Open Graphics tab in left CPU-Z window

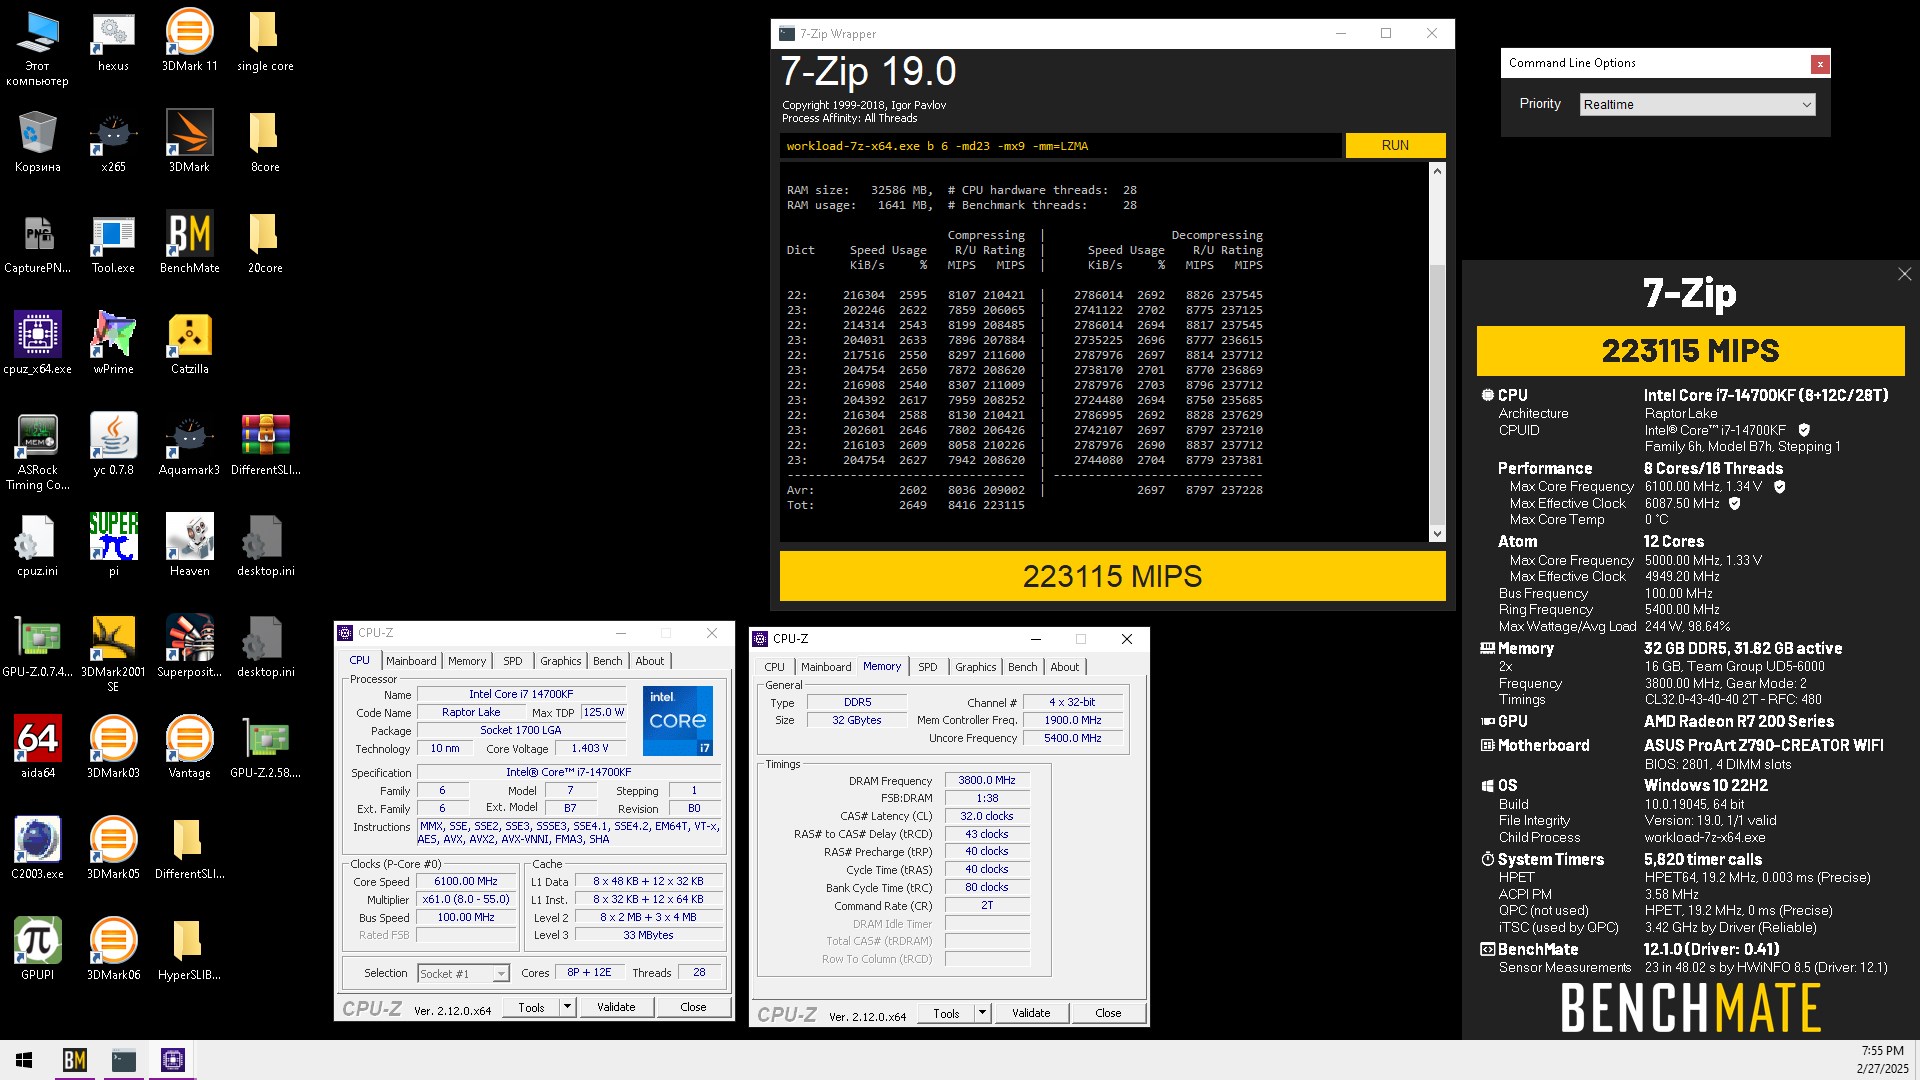coord(560,661)
